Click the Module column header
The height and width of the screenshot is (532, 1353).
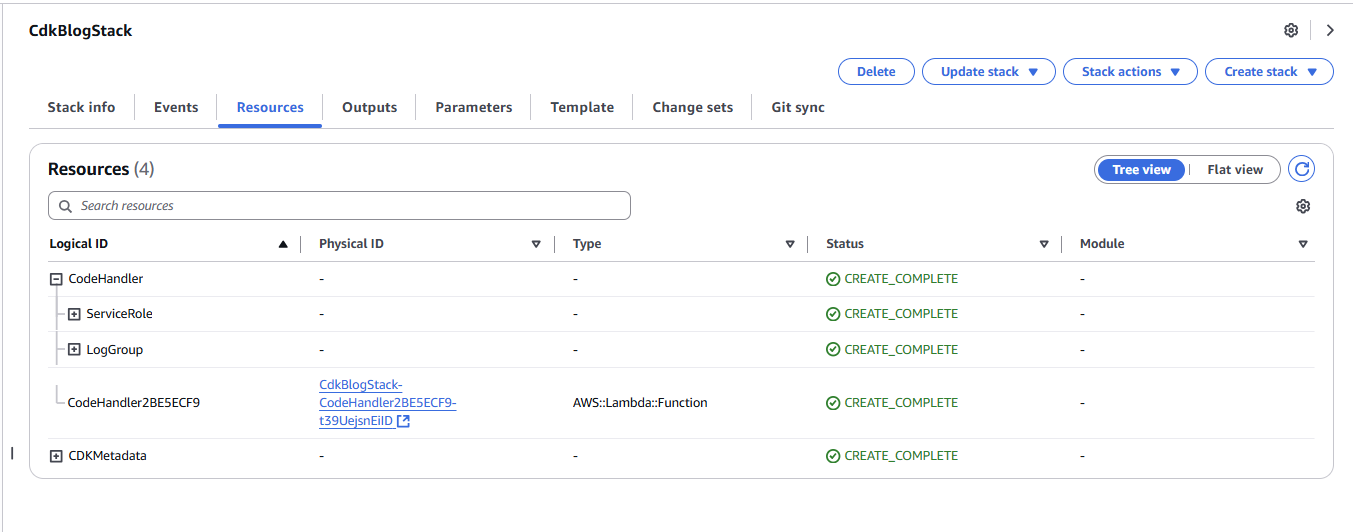coord(1102,244)
